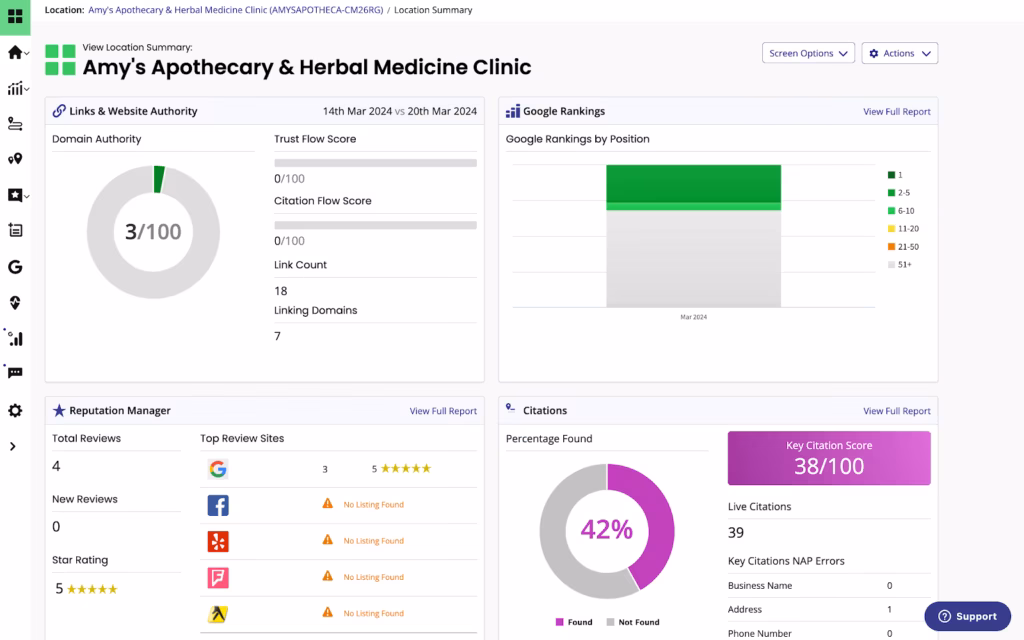Open the settings gear in sidebar
1024x640 pixels.
(15, 410)
